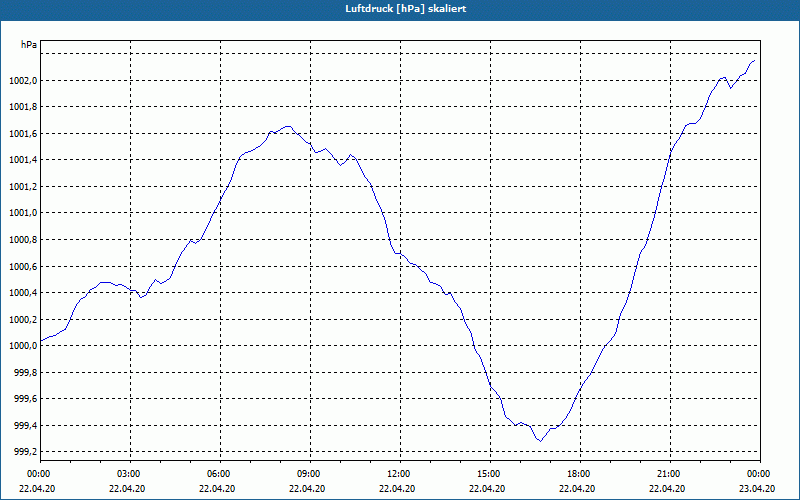The image size is (800, 500).
Task: Click the 1000,4 y-axis label
Action: click(x=23, y=293)
